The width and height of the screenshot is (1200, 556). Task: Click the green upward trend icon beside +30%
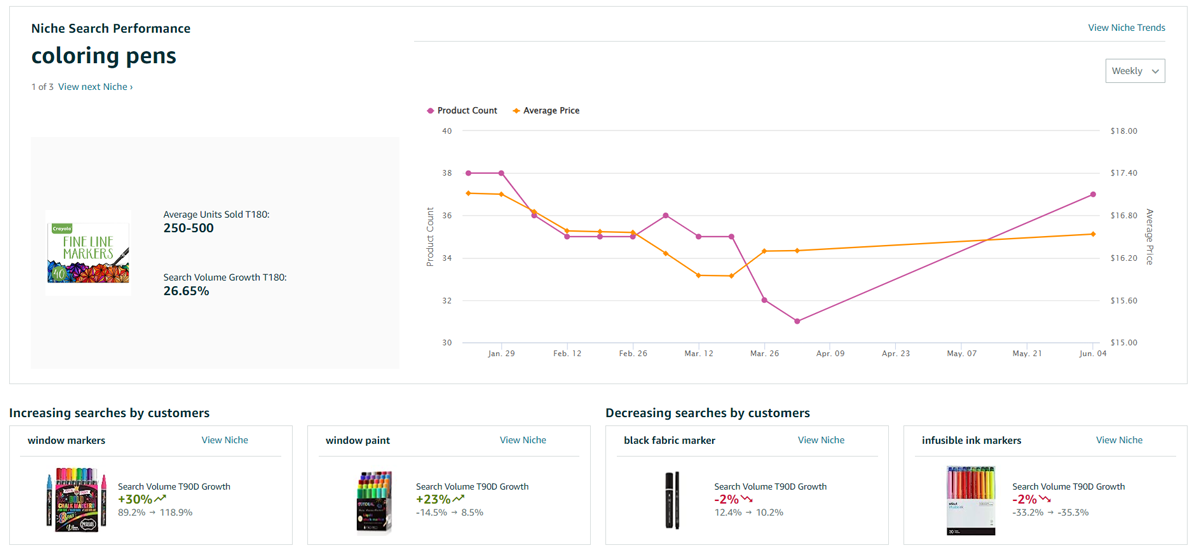[x=161, y=498]
